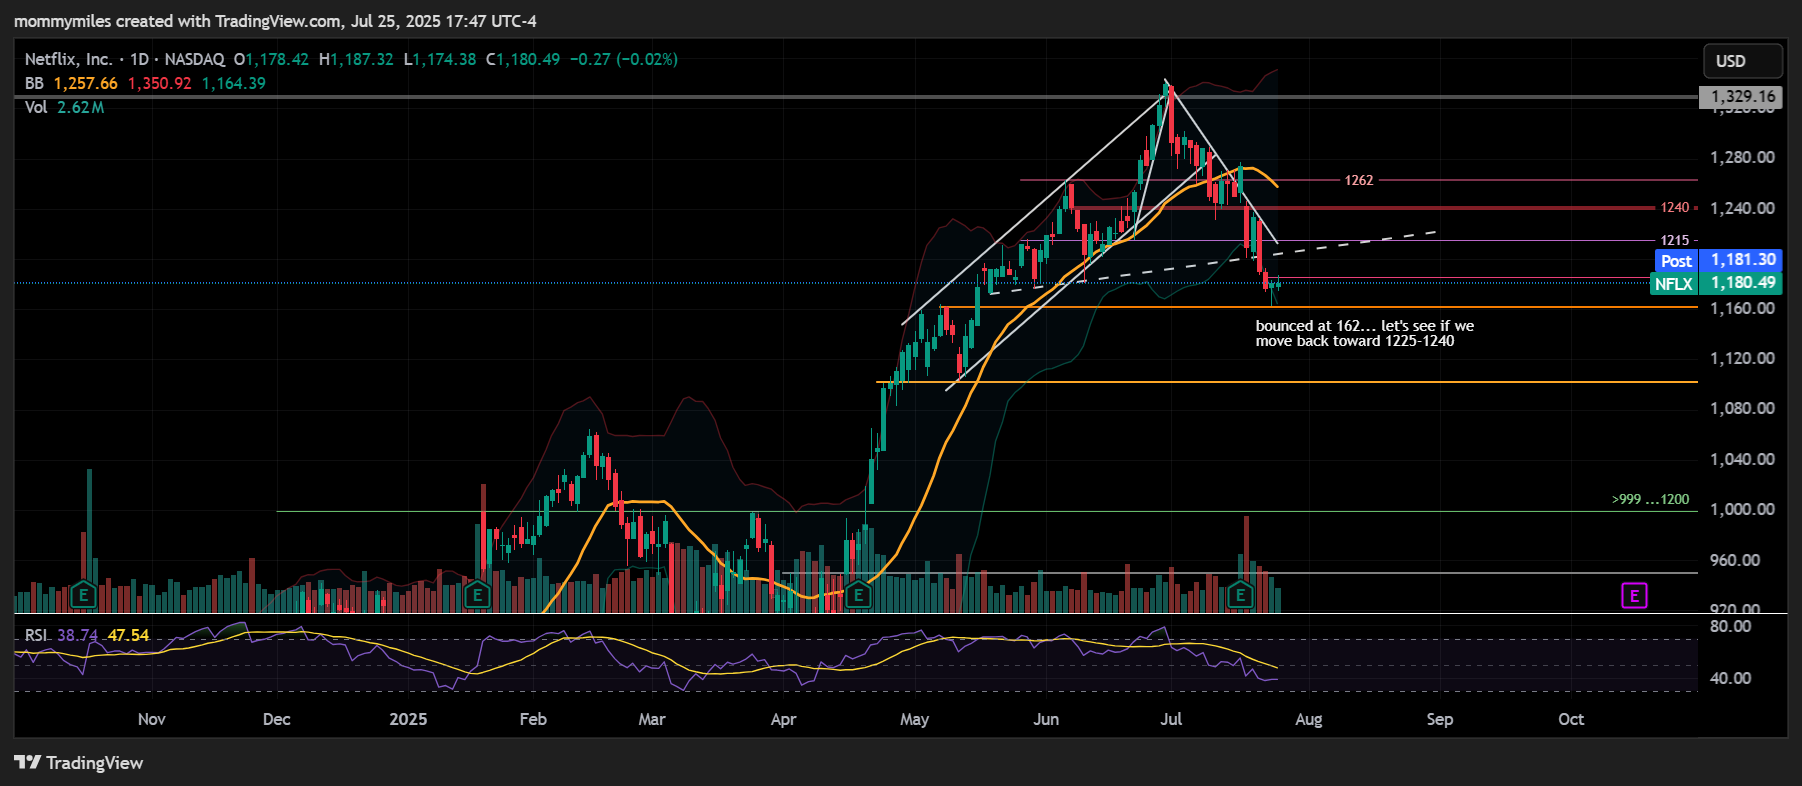Click the 2025 label on time axis
This screenshot has height=786, width=1802.
(408, 719)
